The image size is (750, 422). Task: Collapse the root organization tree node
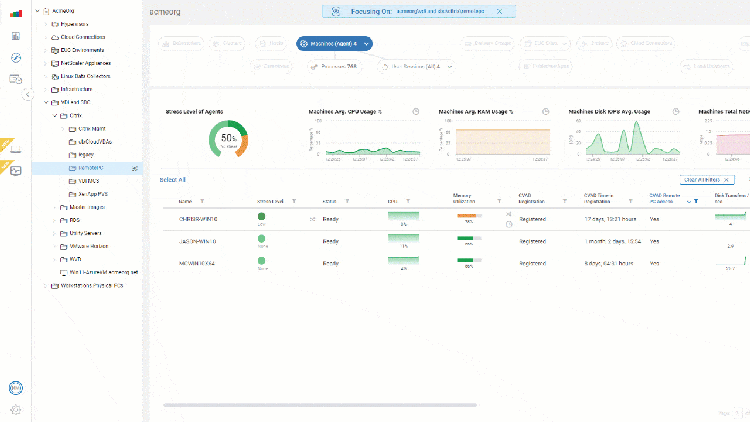(38, 11)
